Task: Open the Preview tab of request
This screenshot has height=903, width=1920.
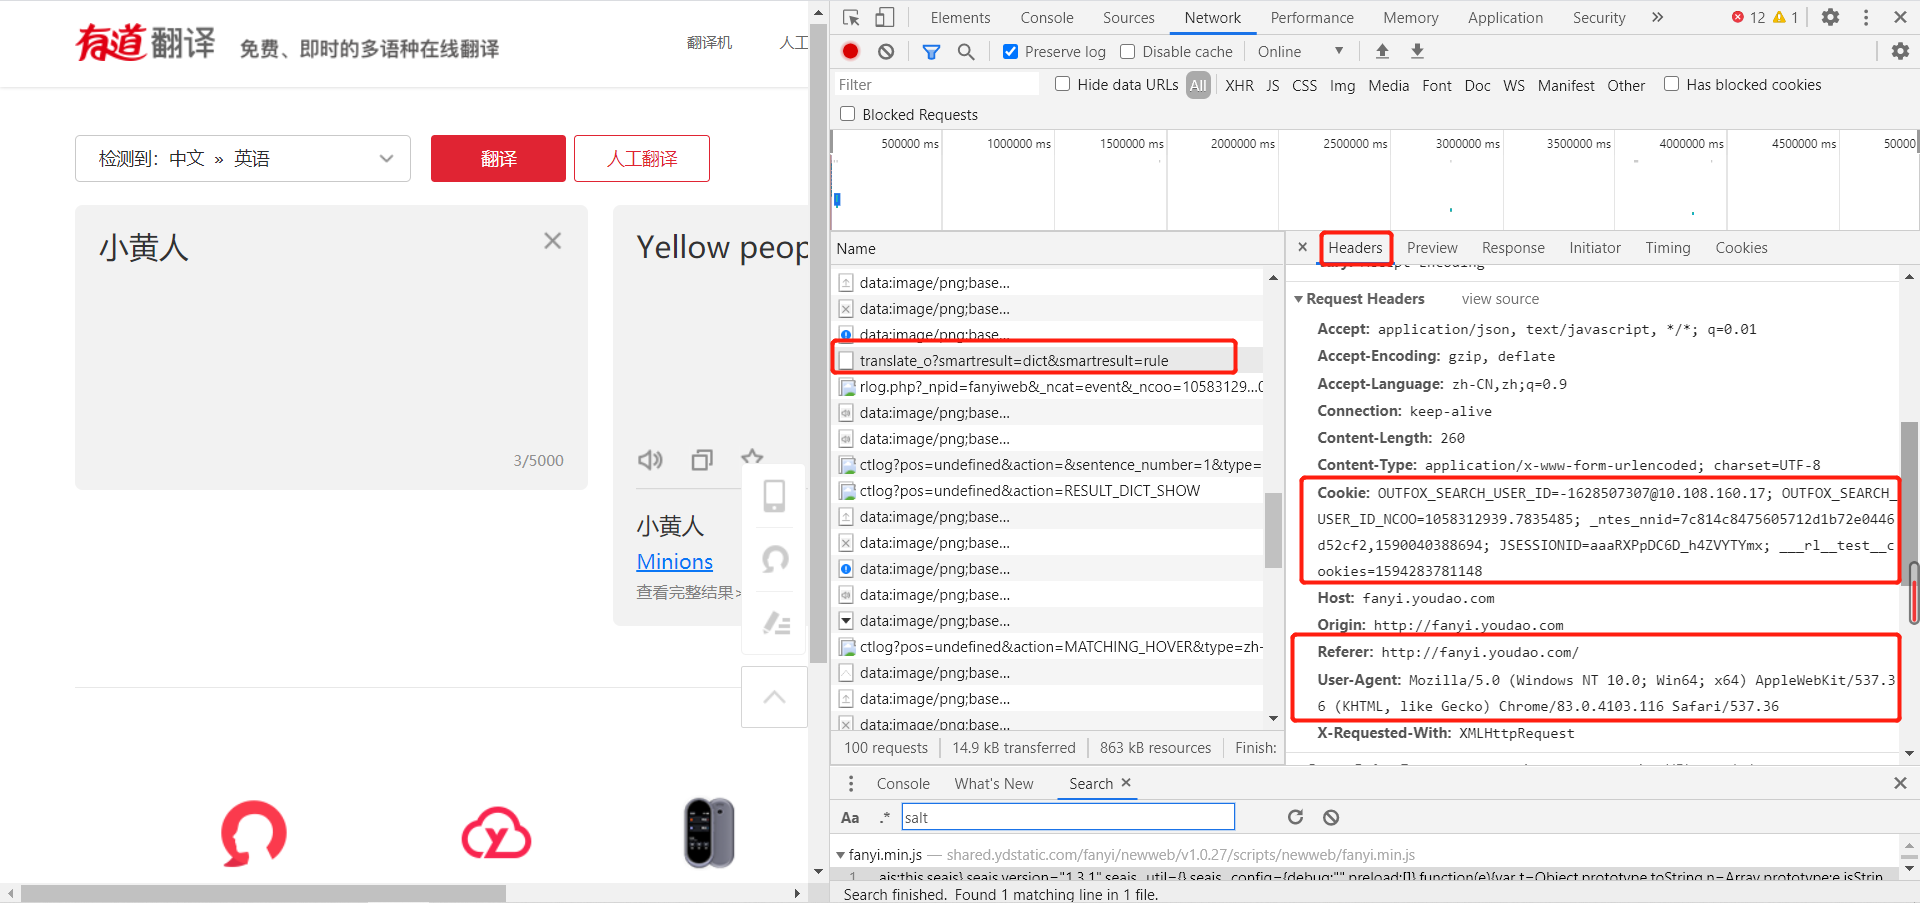Action: (1432, 248)
